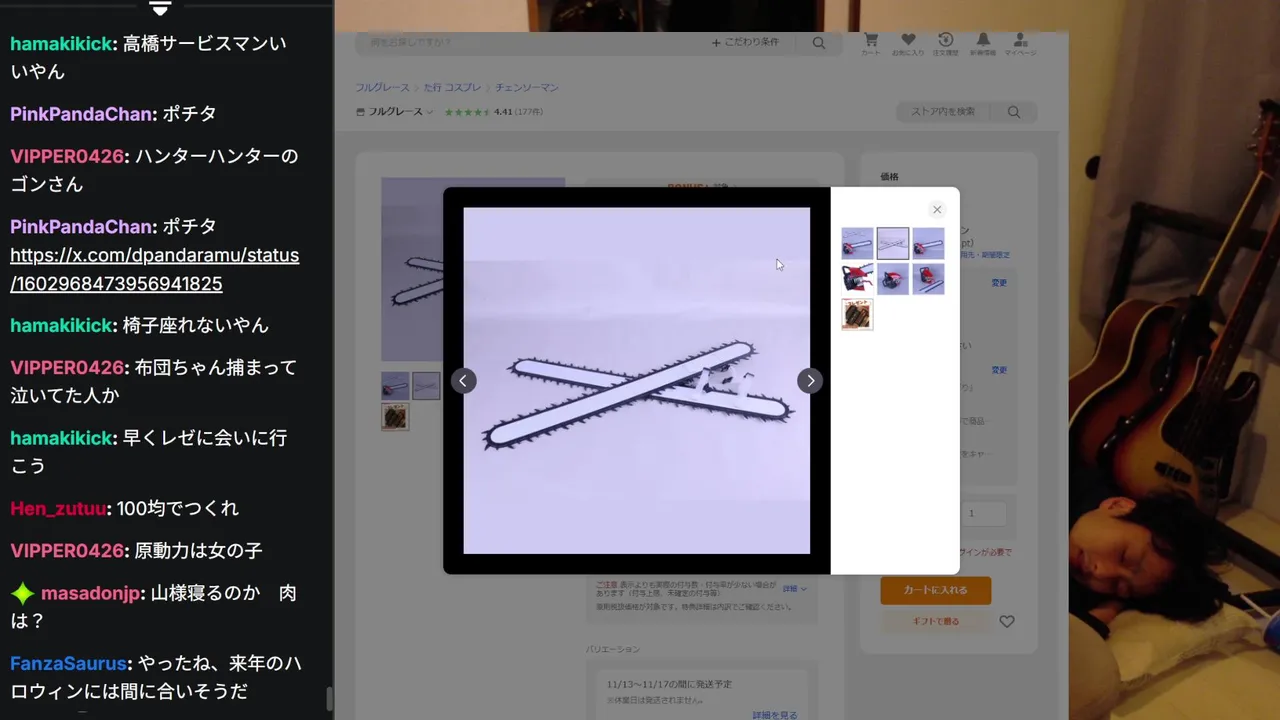The image size is (1280, 720).
Task: Click the upper 変更 link
Action: tap(999, 283)
